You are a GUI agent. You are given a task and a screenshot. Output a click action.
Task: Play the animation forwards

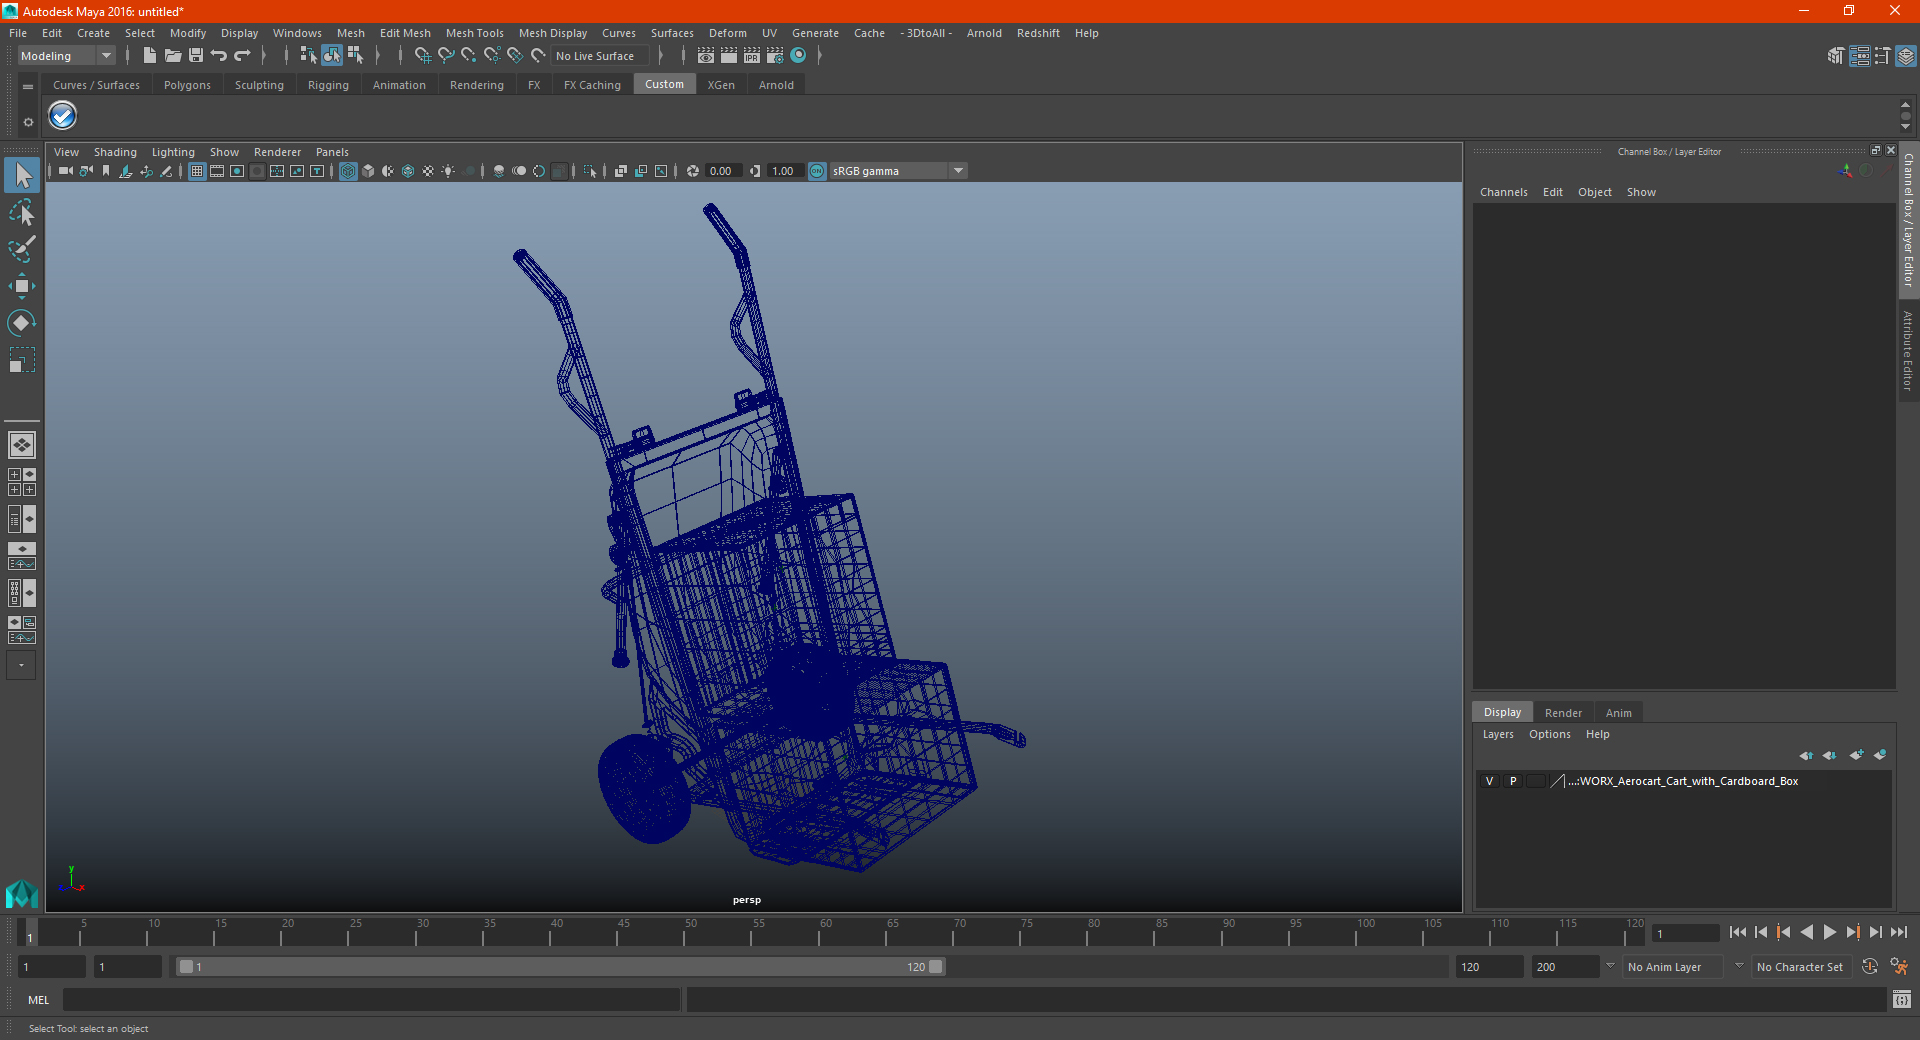1829,932
